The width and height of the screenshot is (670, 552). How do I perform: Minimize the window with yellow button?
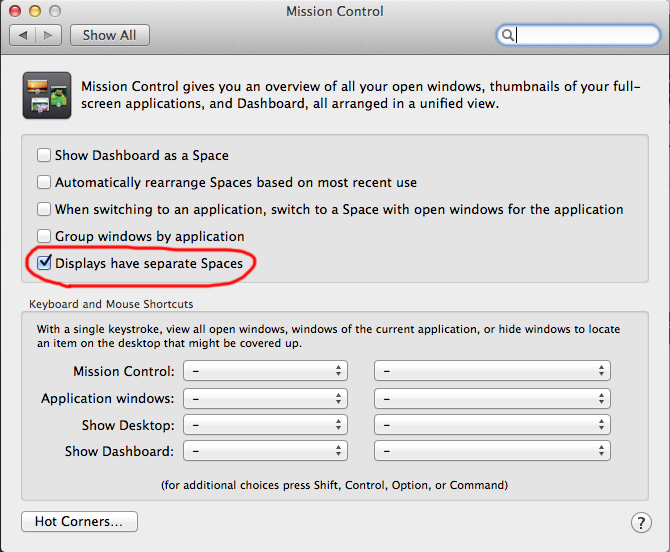pyautogui.click(x=35, y=11)
